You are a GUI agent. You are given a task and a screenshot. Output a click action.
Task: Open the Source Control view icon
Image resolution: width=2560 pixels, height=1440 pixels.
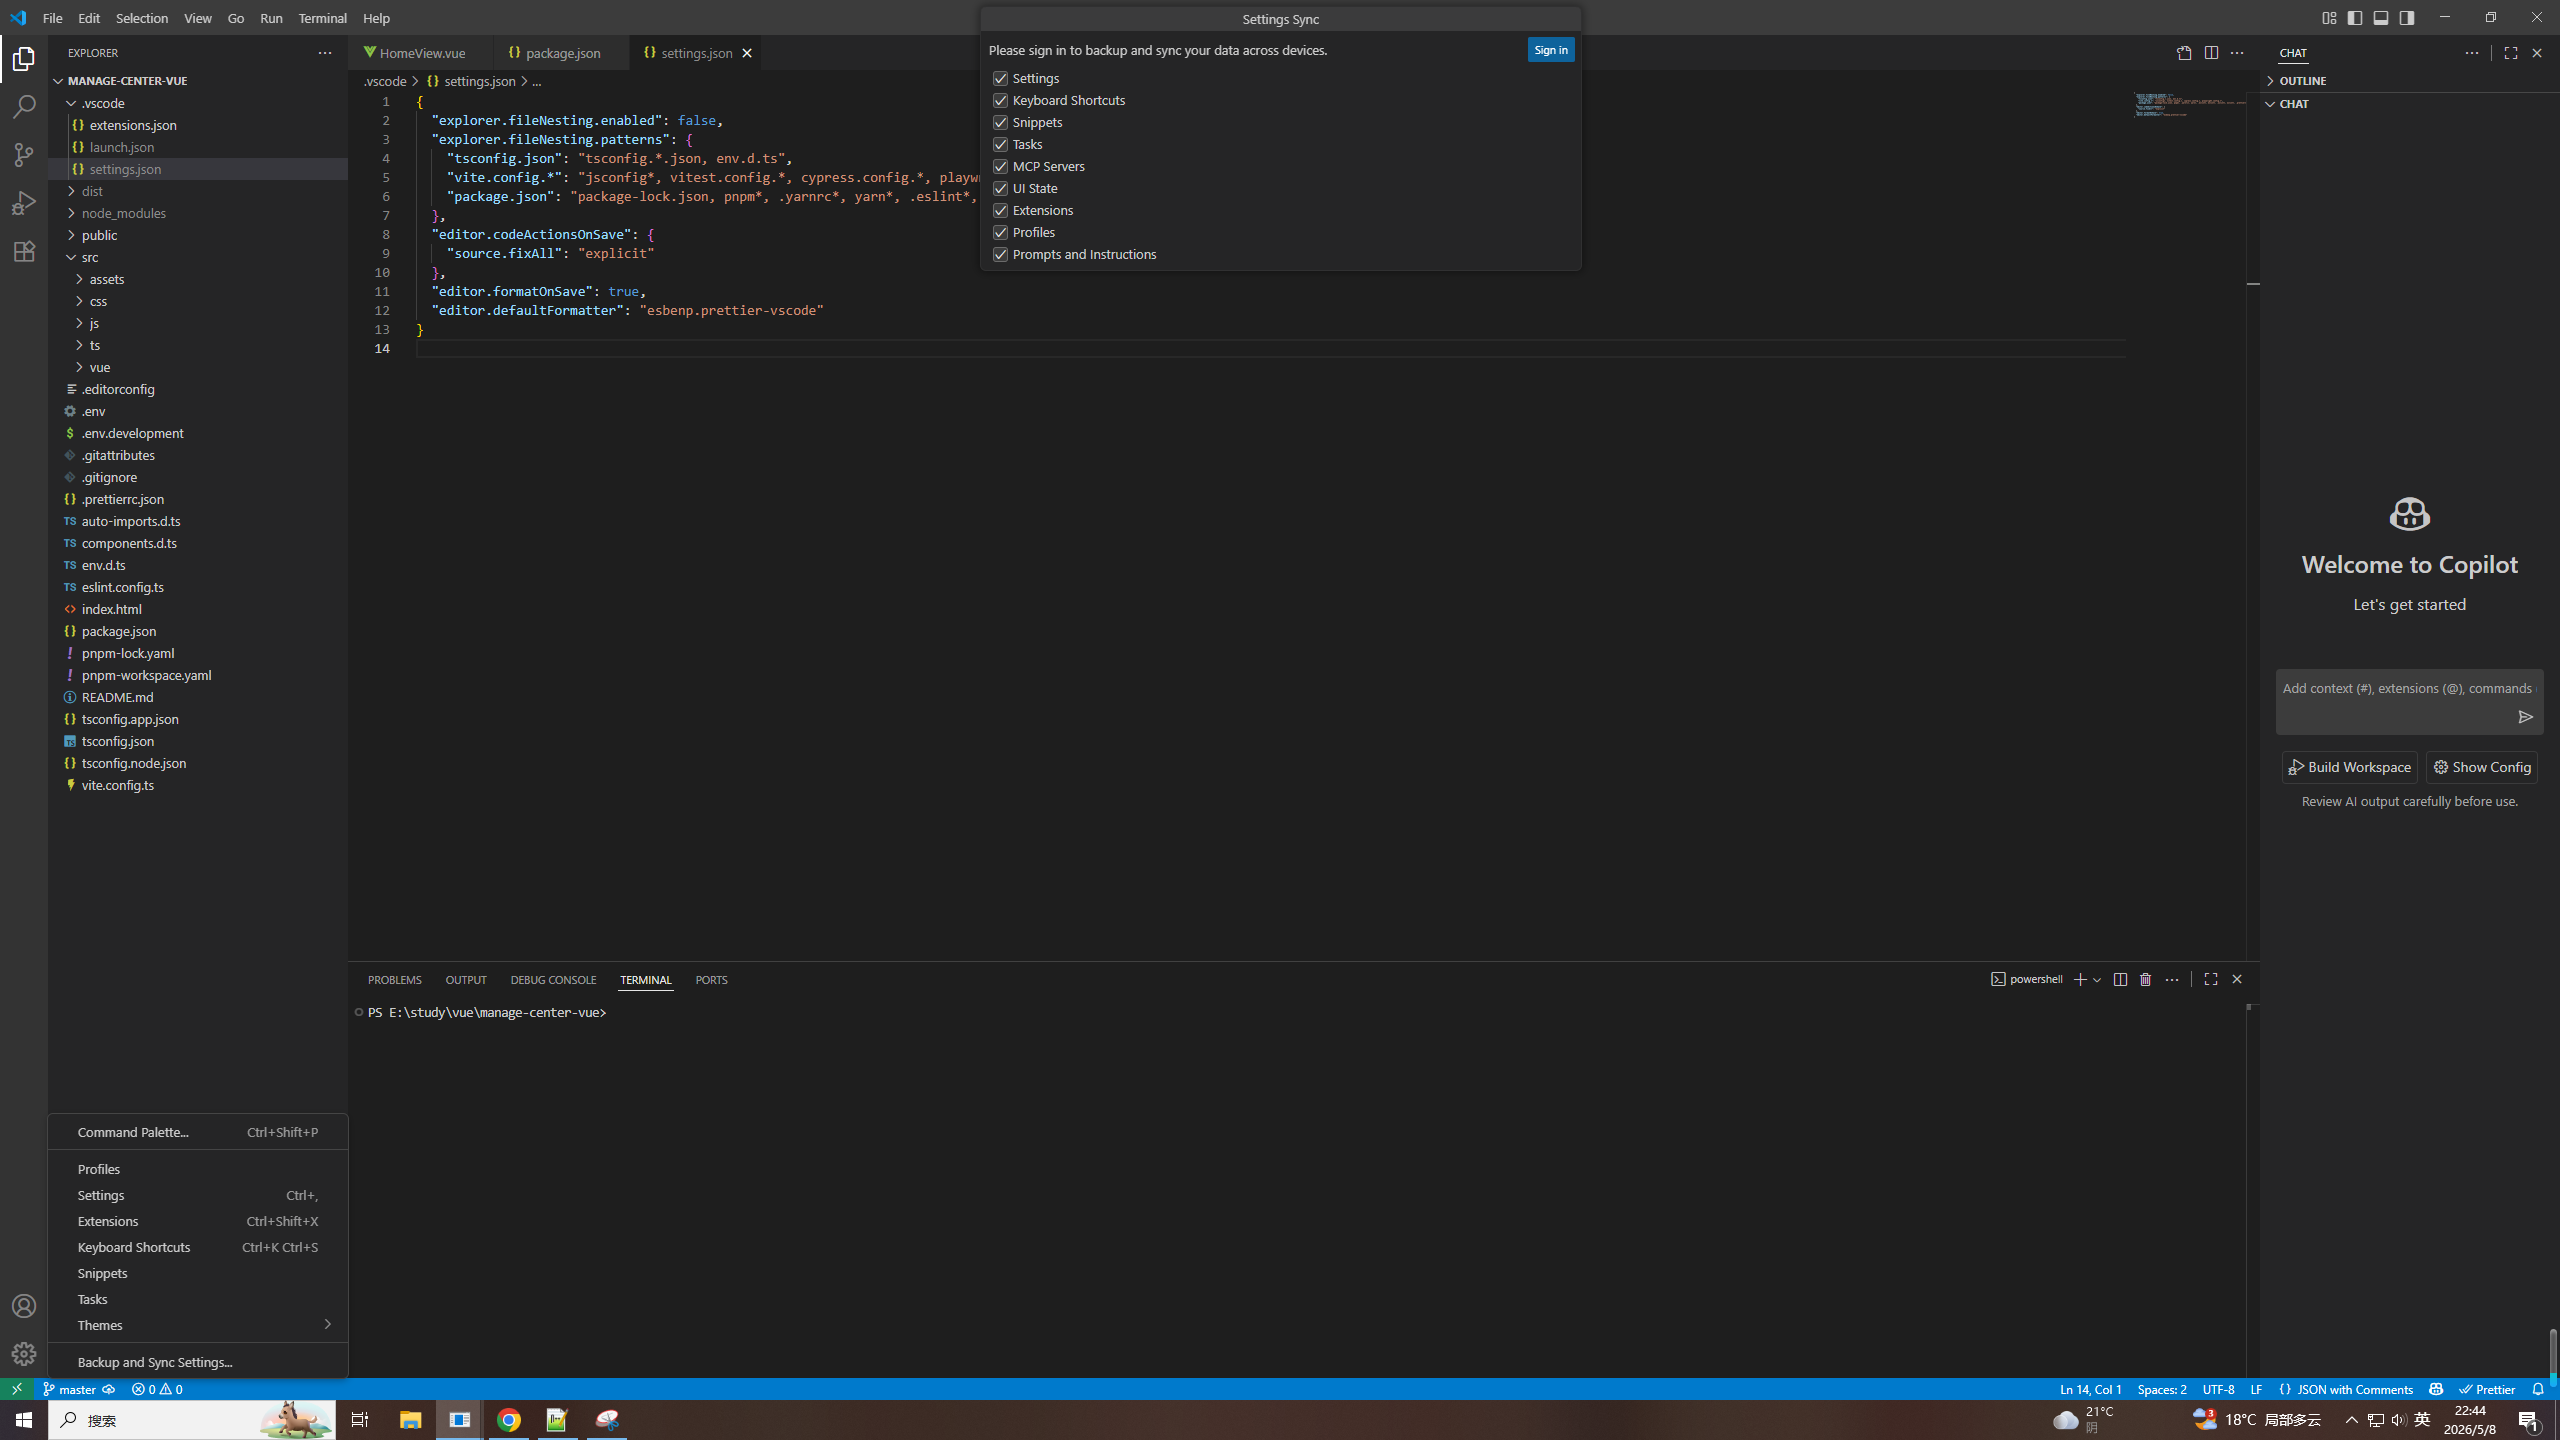(x=24, y=155)
